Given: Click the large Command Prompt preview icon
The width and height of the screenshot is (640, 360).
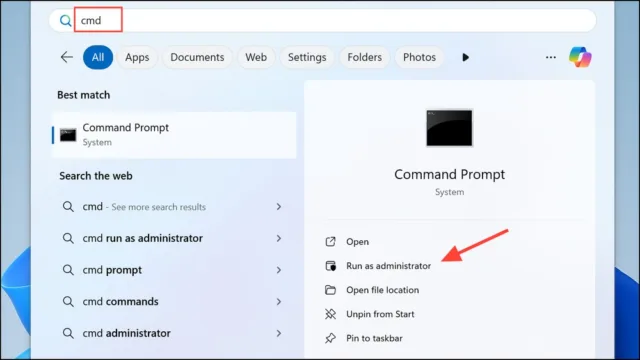Looking at the screenshot, I should pyautogui.click(x=449, y=128).
